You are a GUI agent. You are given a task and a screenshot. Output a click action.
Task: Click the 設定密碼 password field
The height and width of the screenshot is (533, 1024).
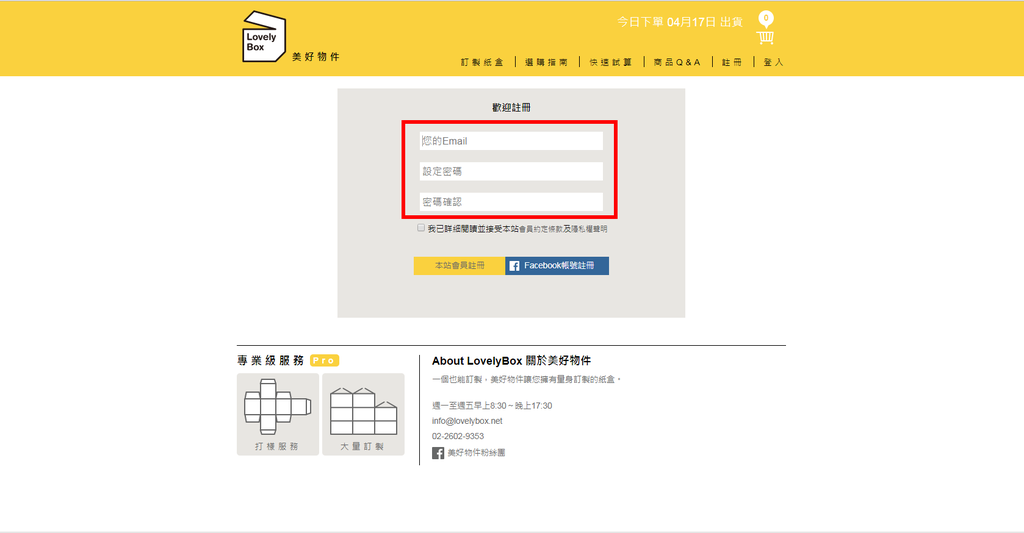[x=511, y=171]
